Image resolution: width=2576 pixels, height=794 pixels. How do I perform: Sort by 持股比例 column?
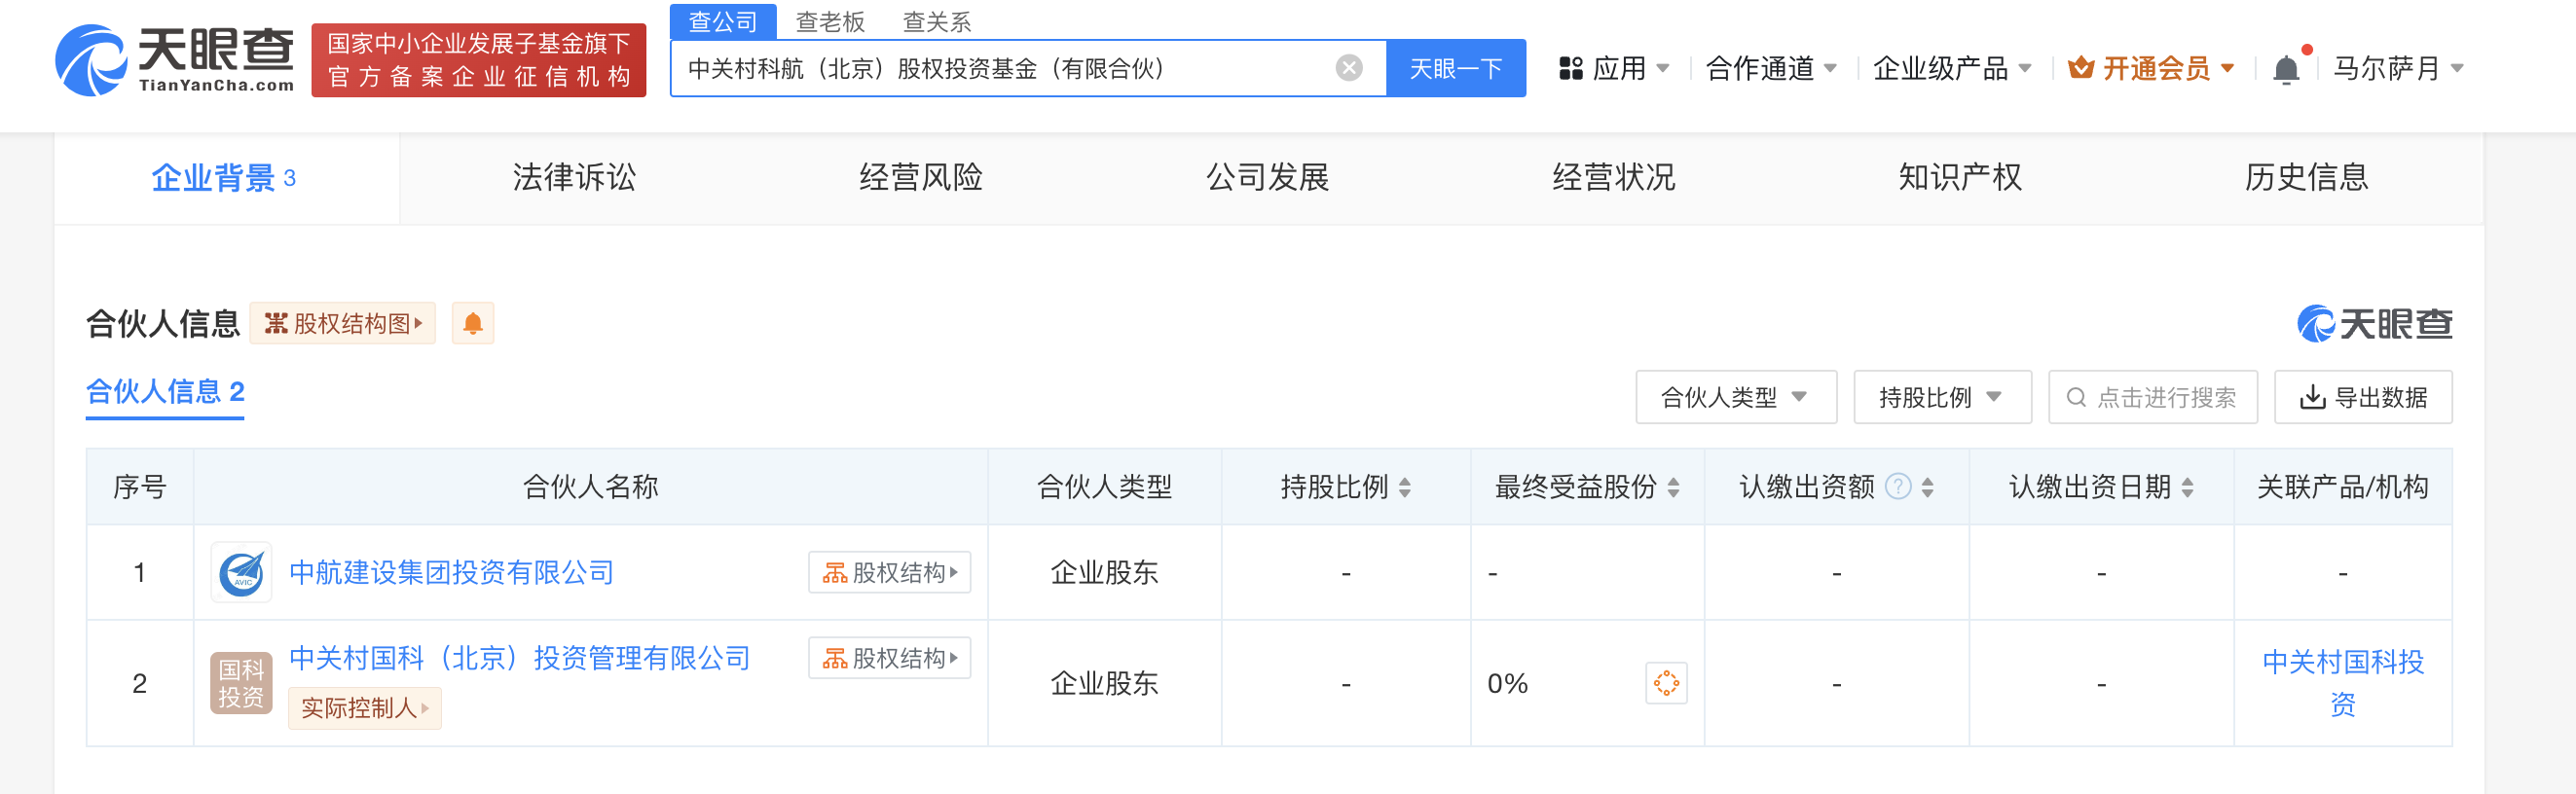tap(1405, 487)
